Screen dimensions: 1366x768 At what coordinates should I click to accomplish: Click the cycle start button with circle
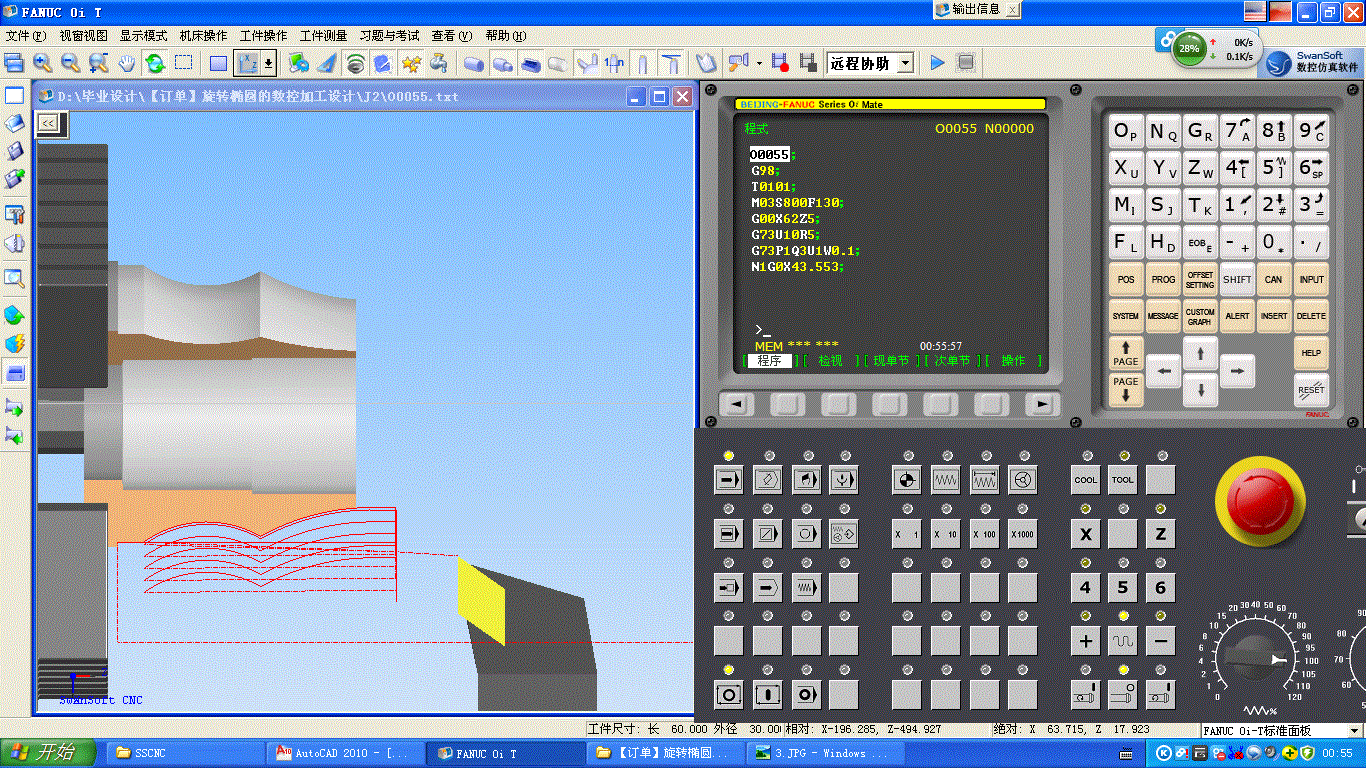click(x=728, y=694)
